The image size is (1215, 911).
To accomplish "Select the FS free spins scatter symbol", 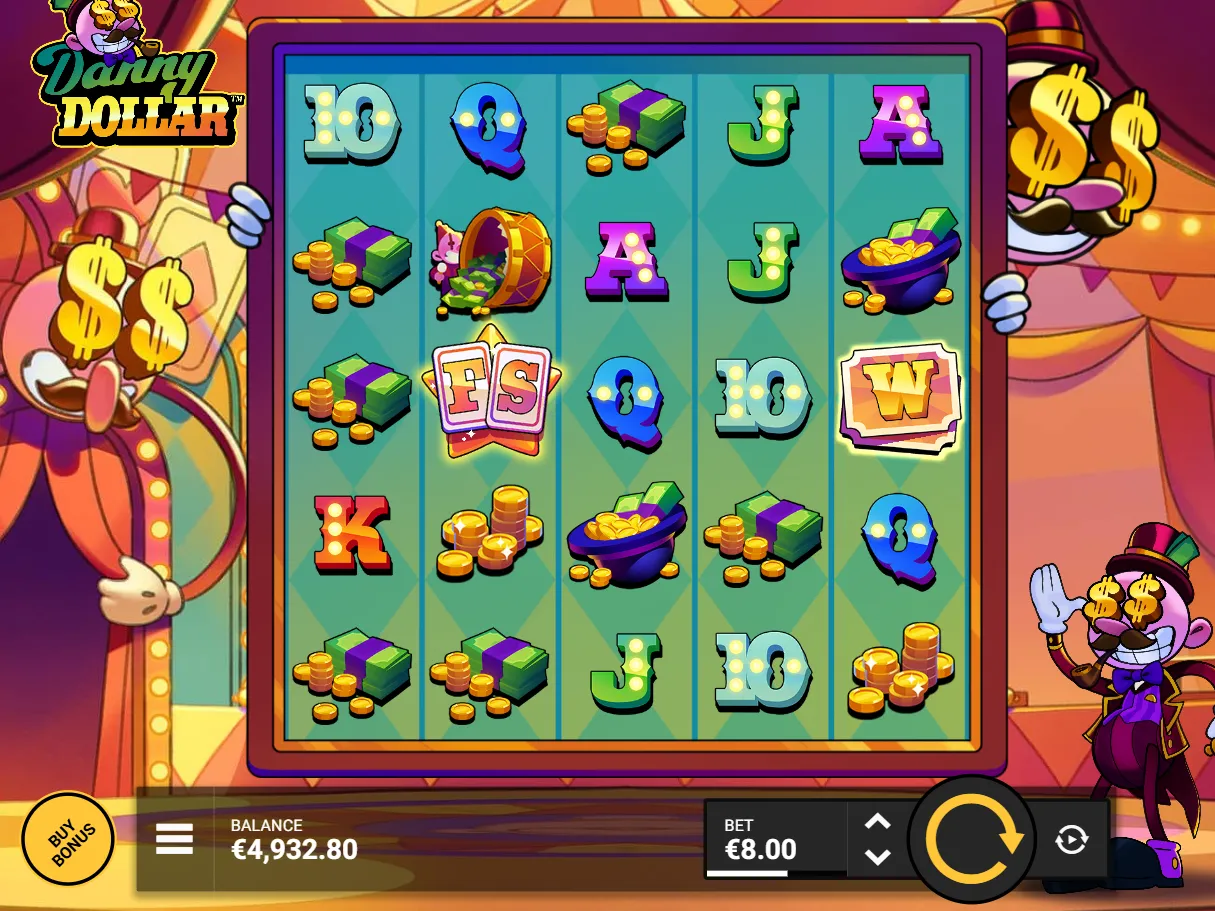I will [x=491, y=391].
